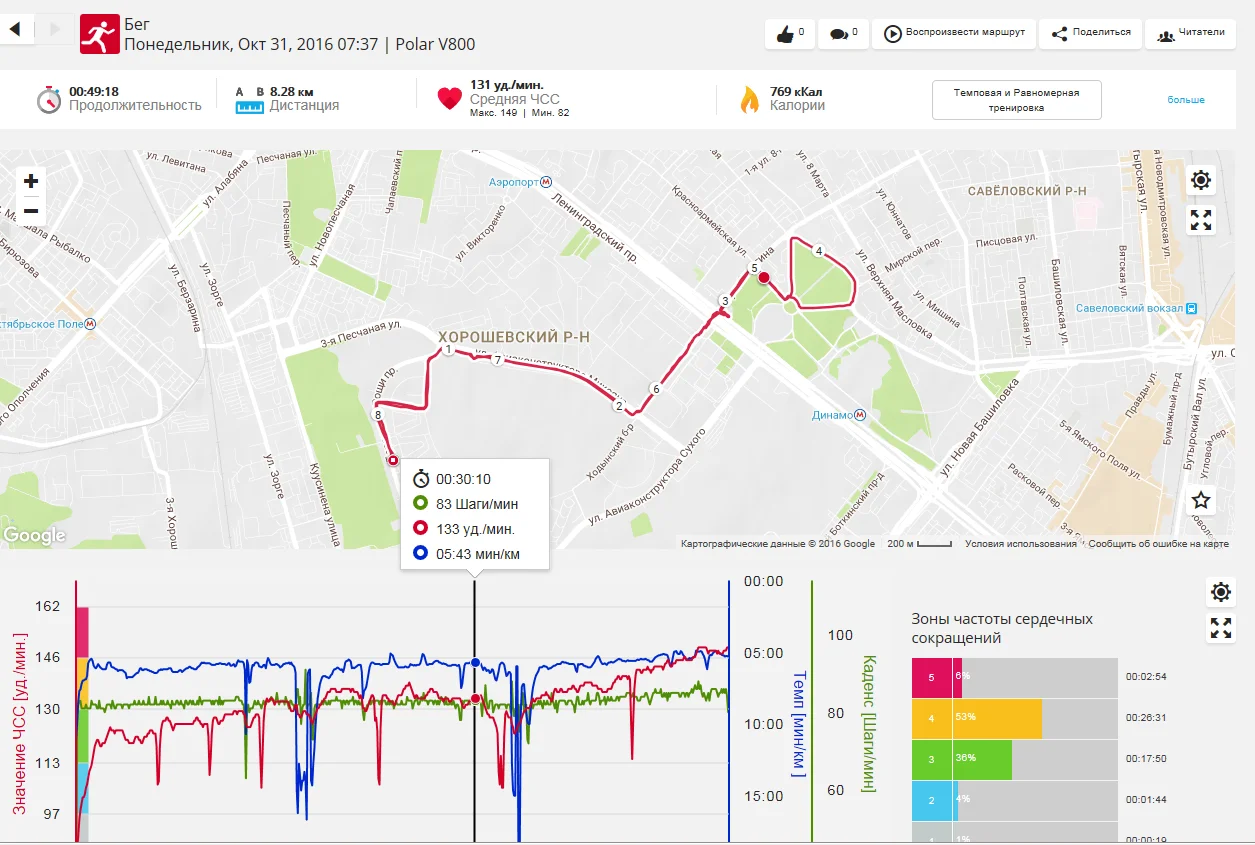This screenshot has height=845, width=1255.
Task: Click the red running sport icon
Action: point(98,35)
